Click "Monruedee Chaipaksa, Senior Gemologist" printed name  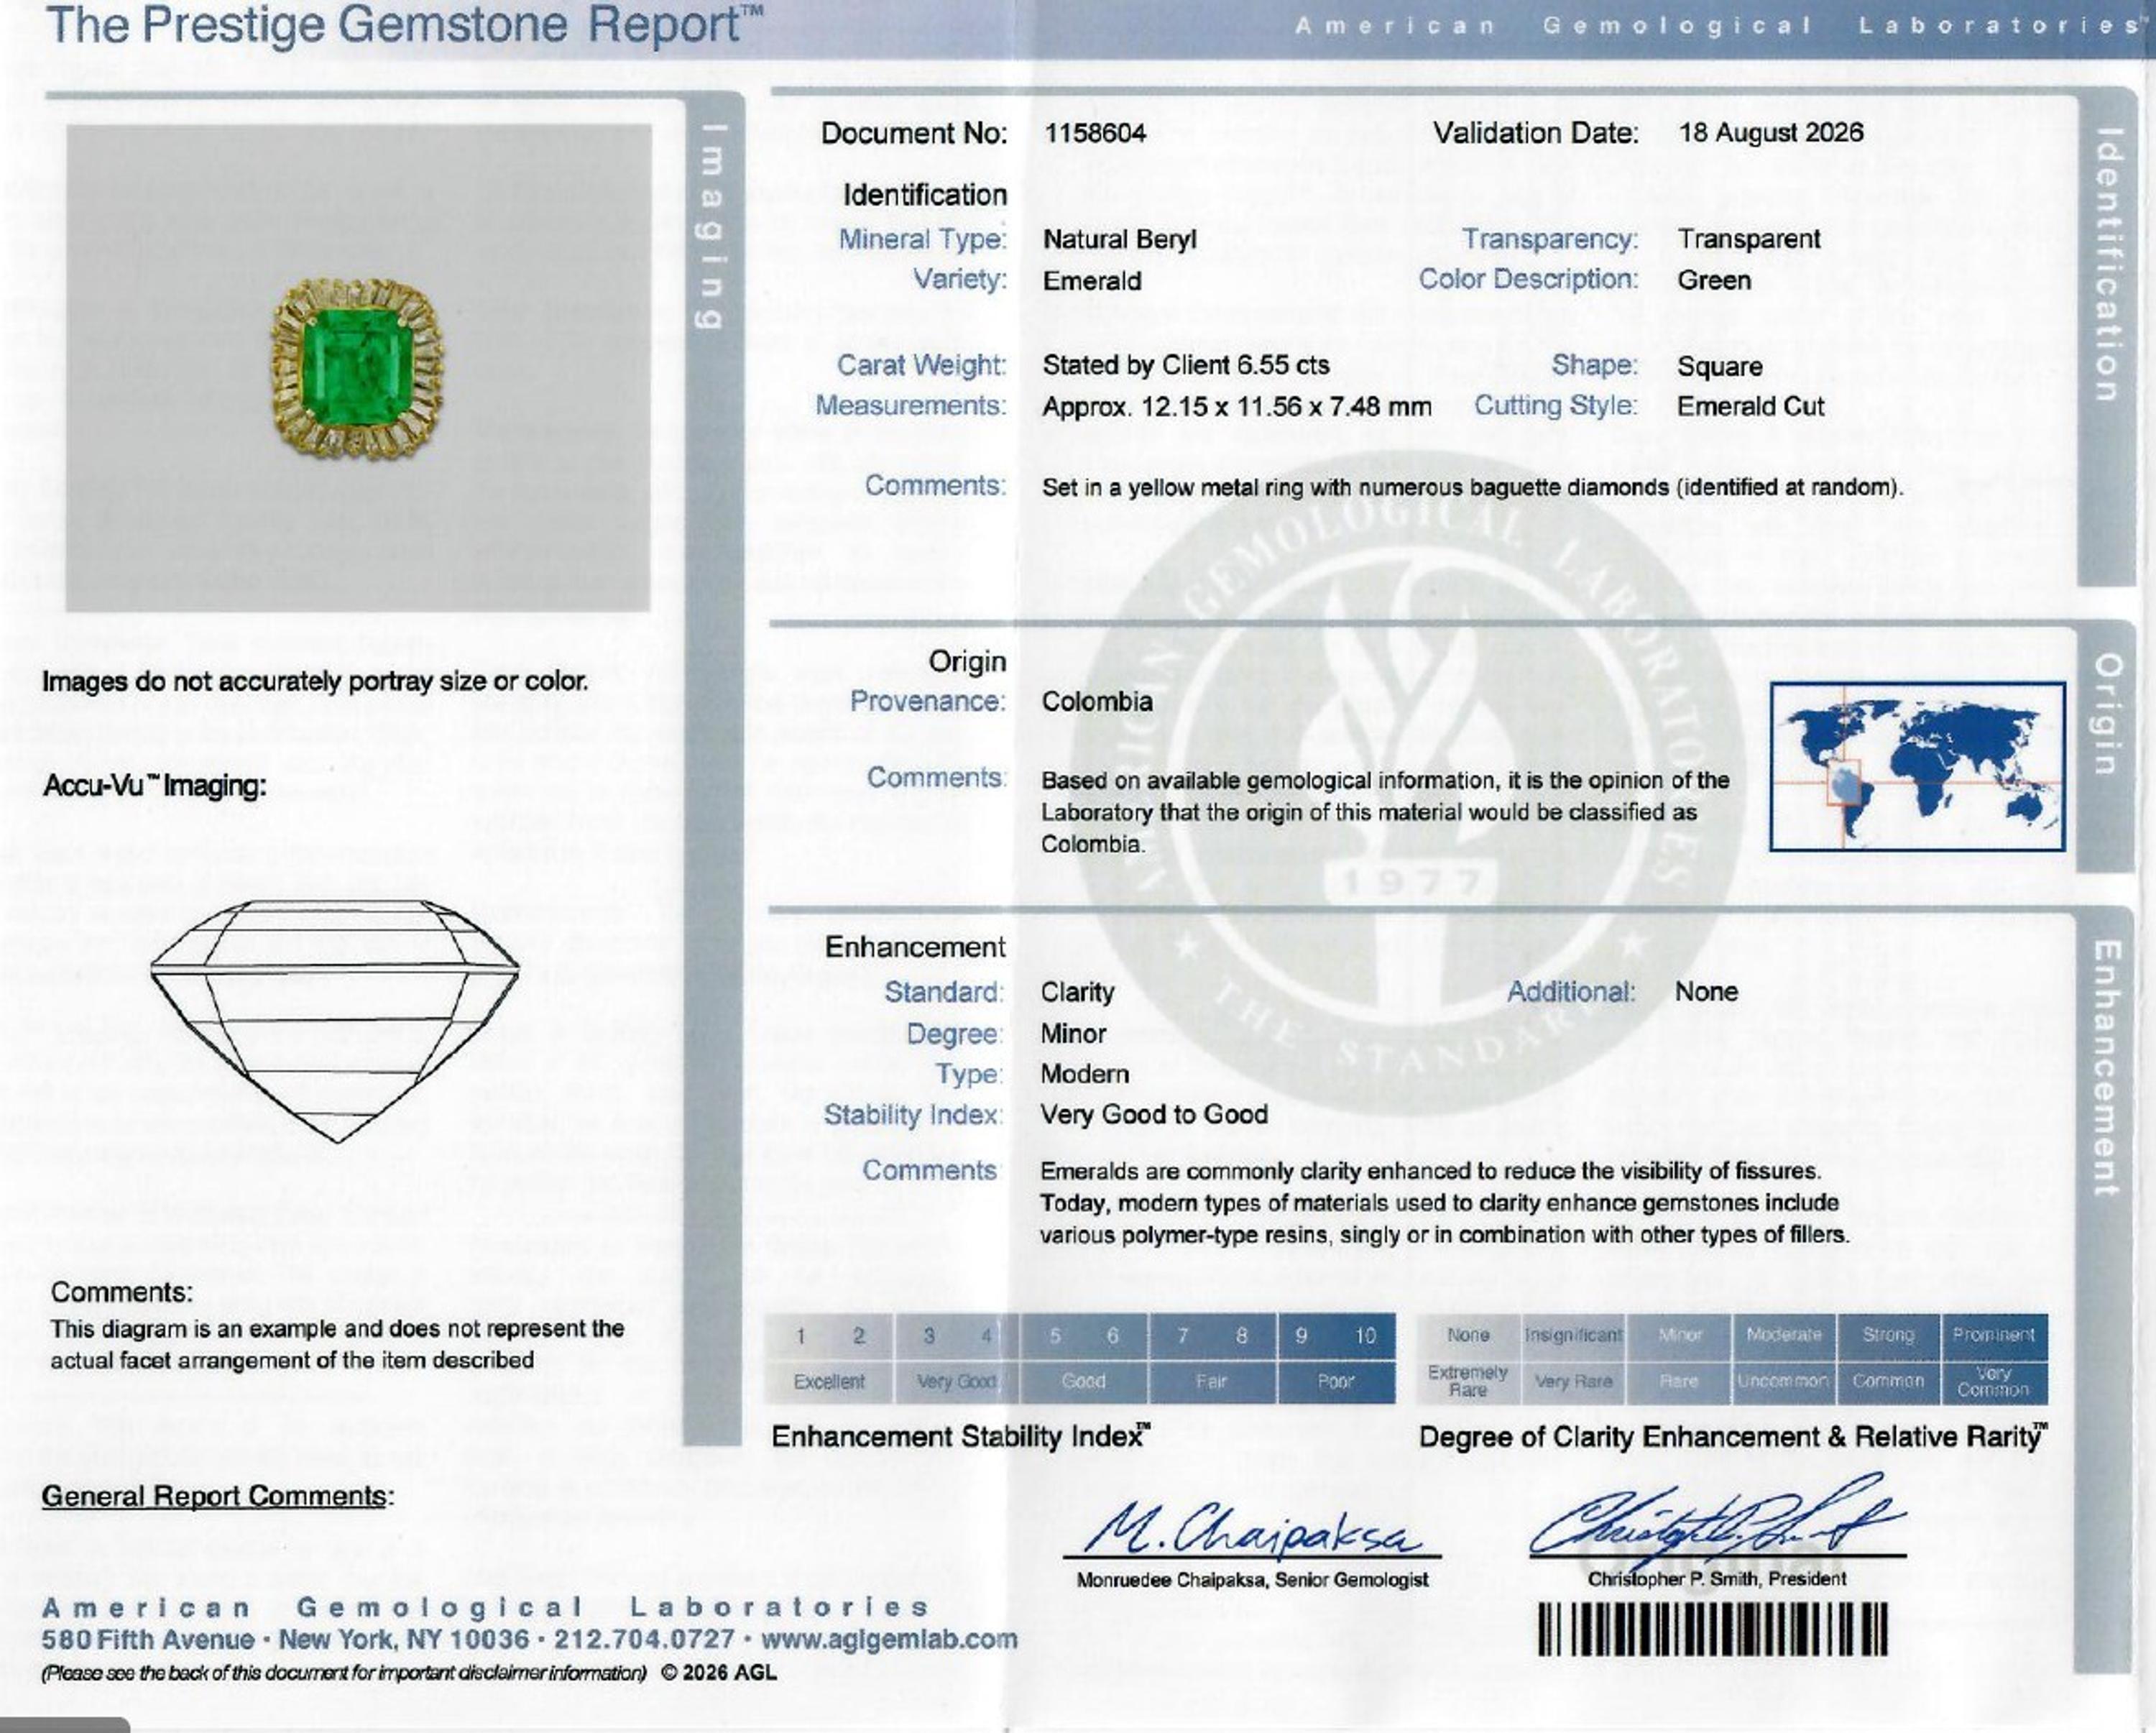(1252, 1581)
